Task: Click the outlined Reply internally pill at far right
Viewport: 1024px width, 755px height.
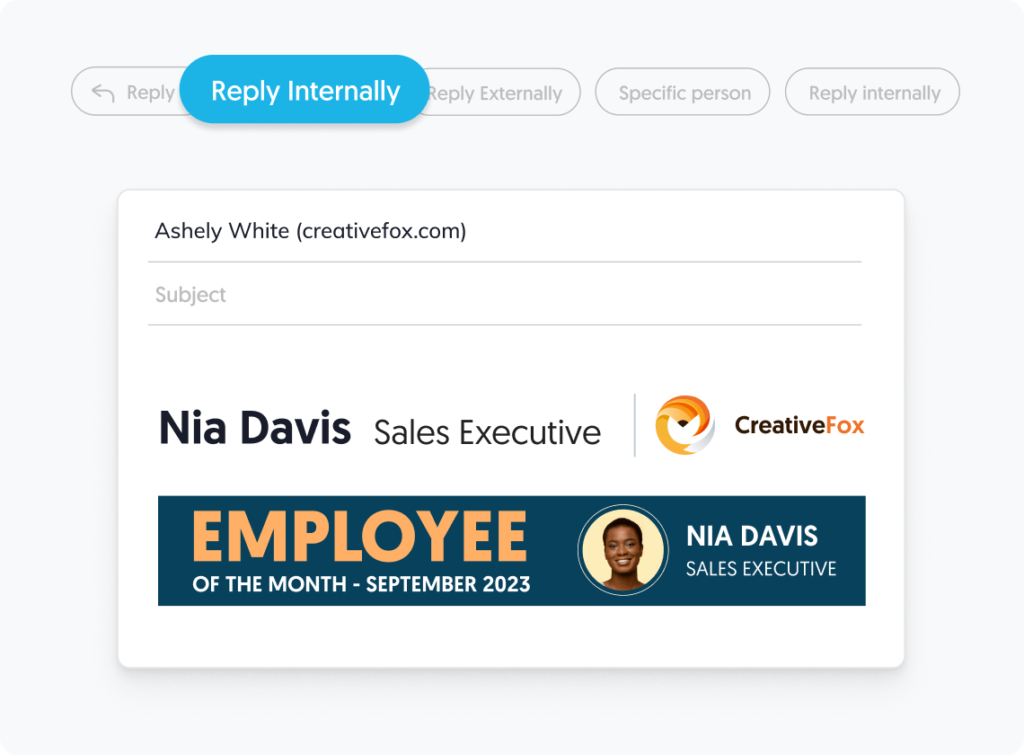Action: [873, 93]
